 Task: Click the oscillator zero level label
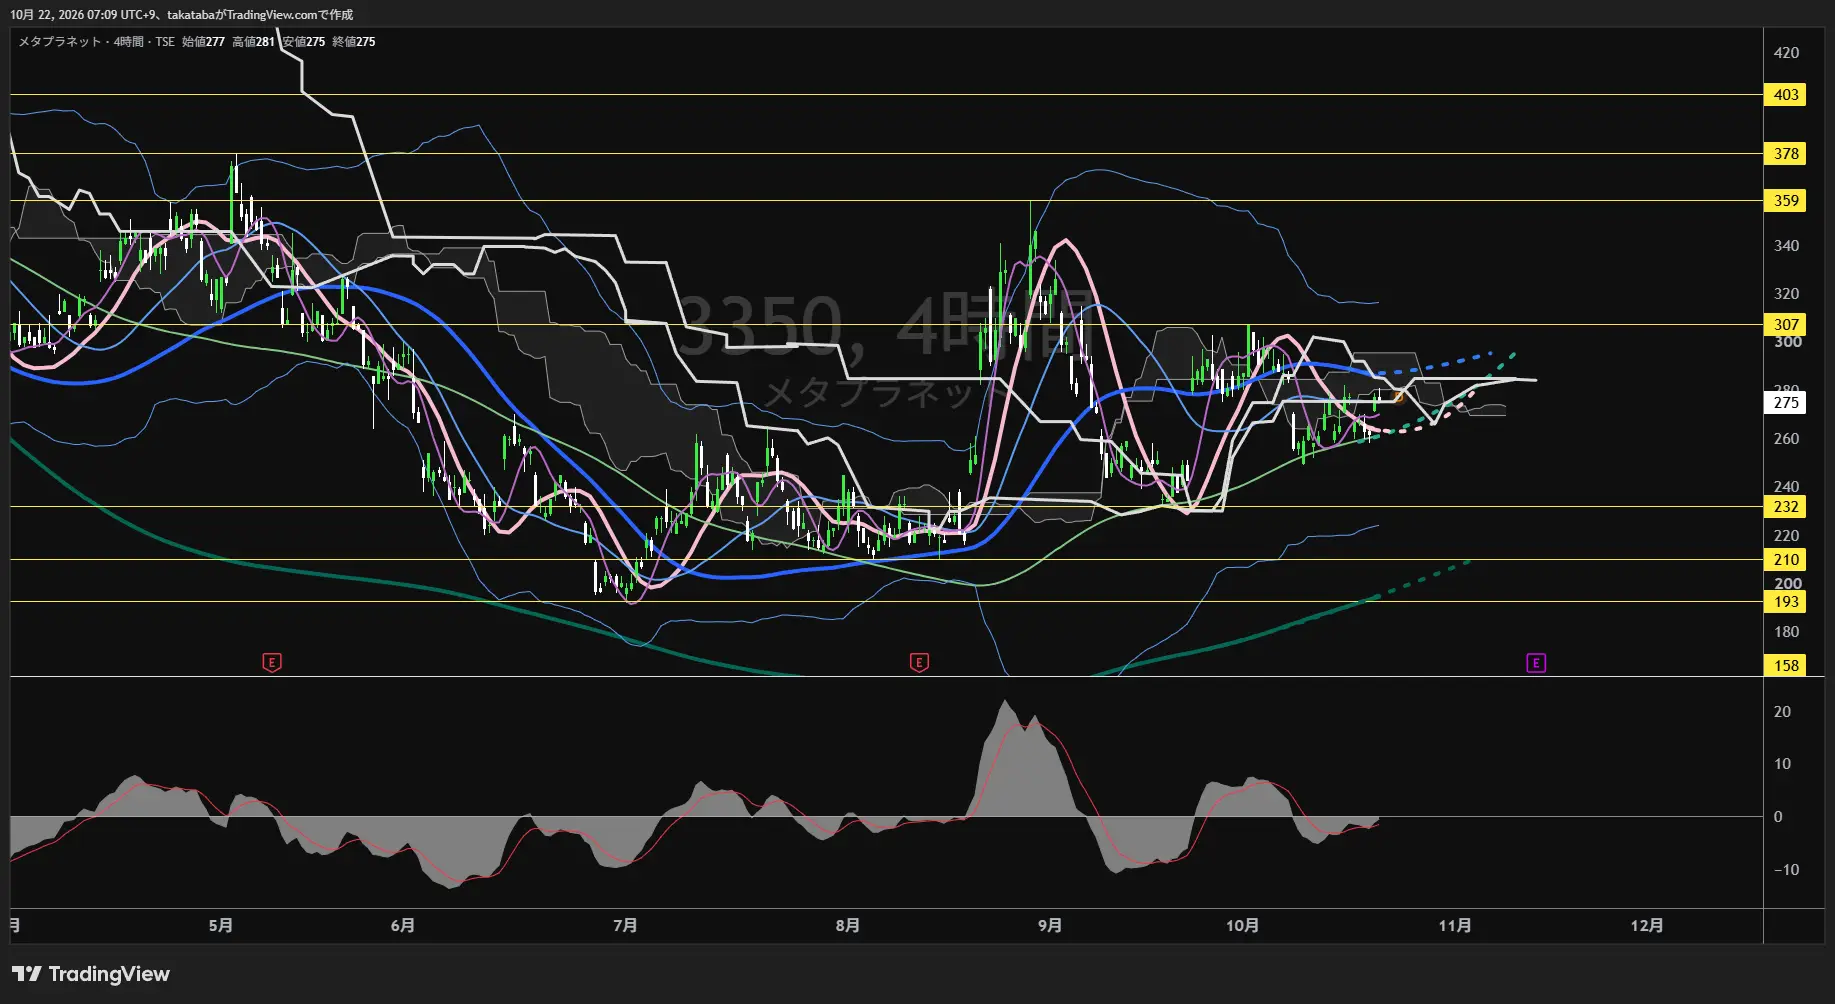(x=1778, y=817)
